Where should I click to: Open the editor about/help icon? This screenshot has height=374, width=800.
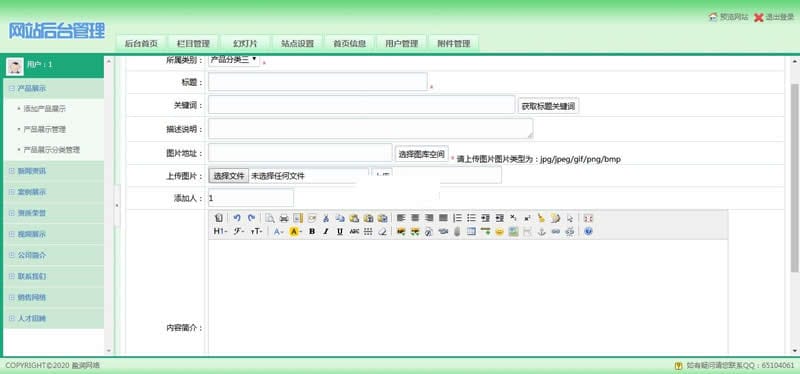(588, 231)
